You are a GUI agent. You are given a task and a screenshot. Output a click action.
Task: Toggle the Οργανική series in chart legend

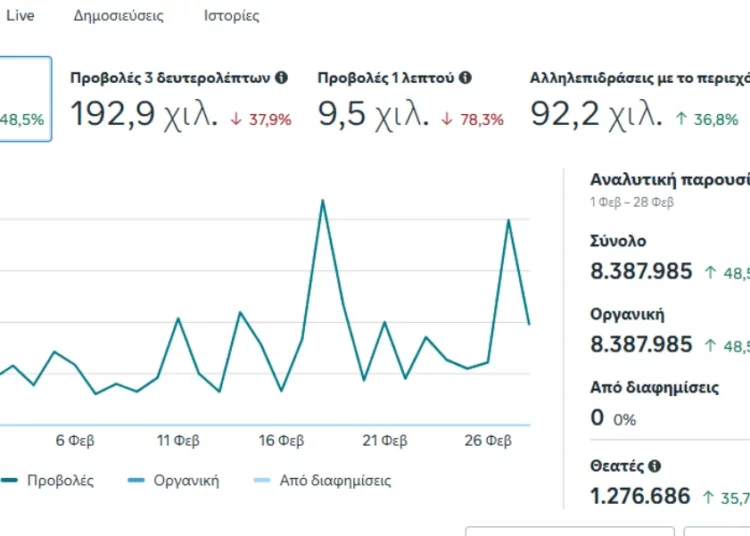tap(174, 480)
